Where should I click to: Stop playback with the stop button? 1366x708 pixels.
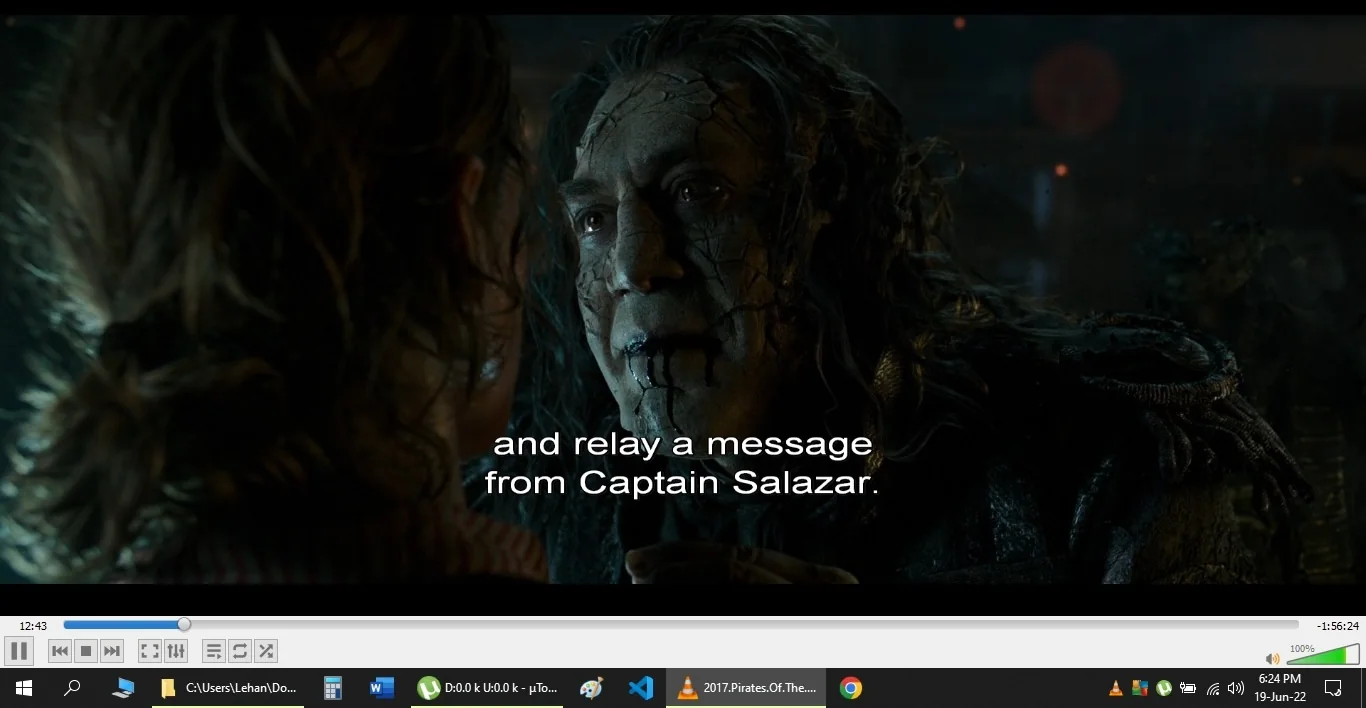86,651
